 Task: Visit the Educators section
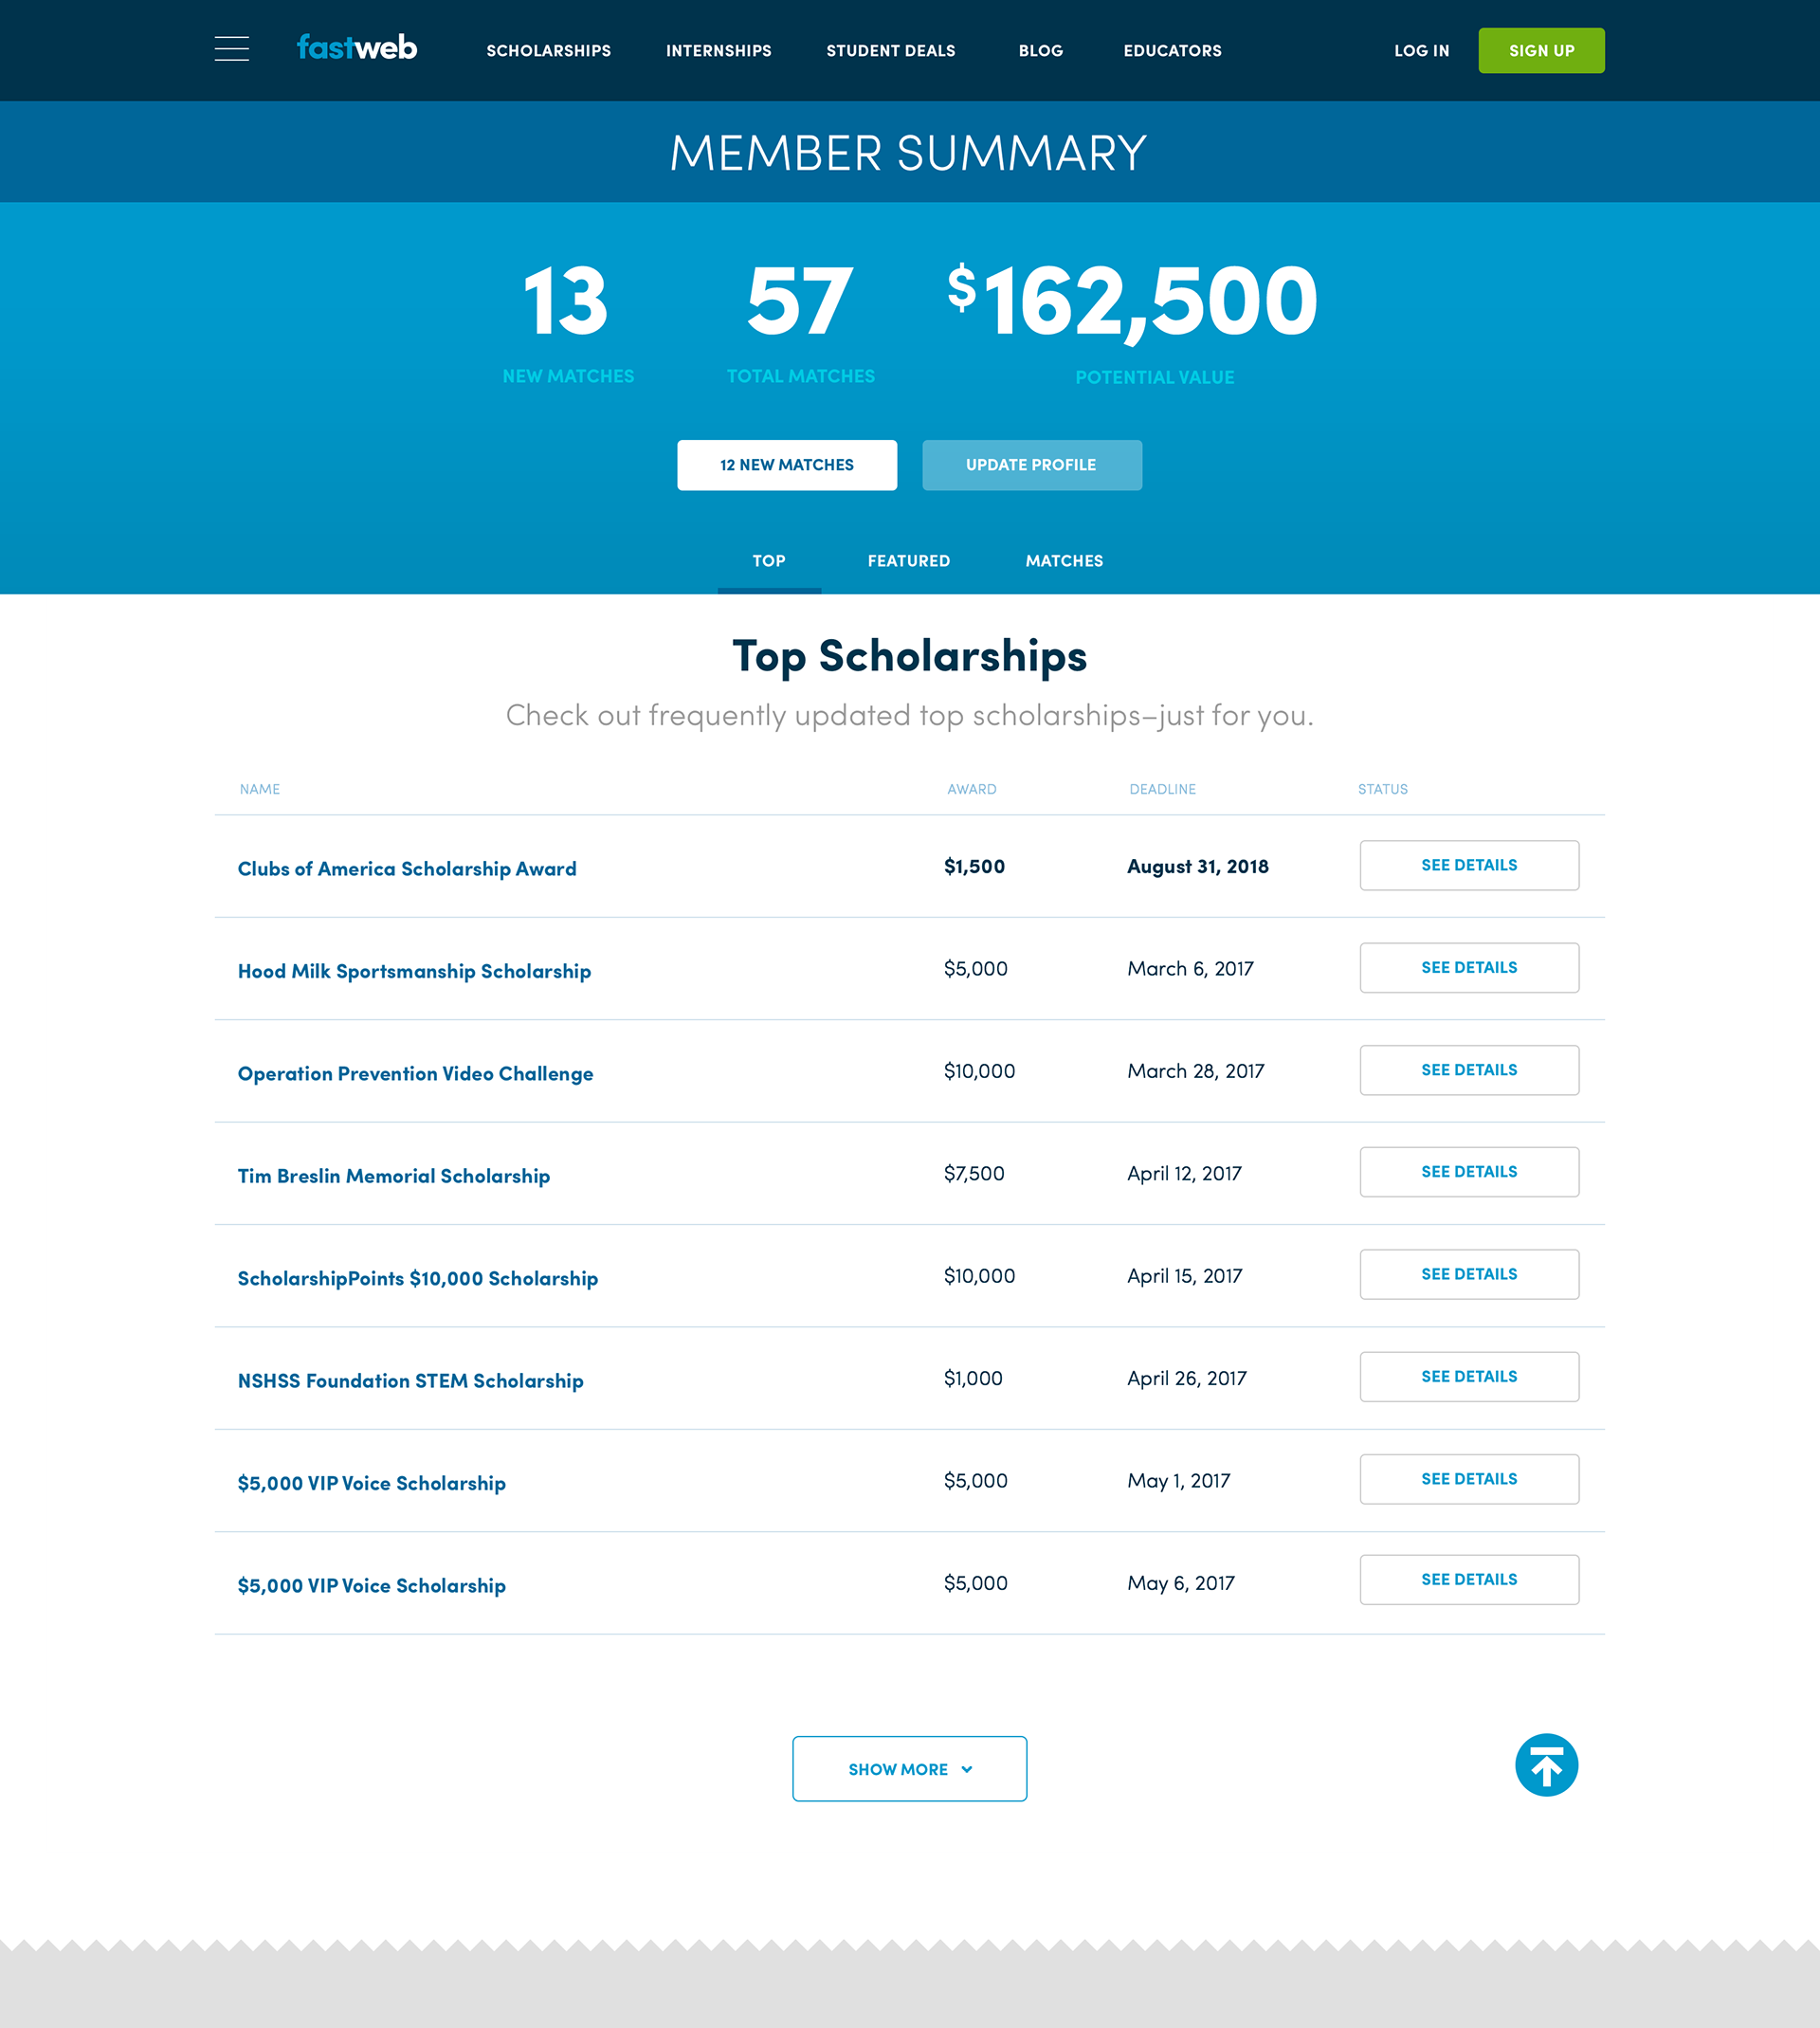(1172, 51)
